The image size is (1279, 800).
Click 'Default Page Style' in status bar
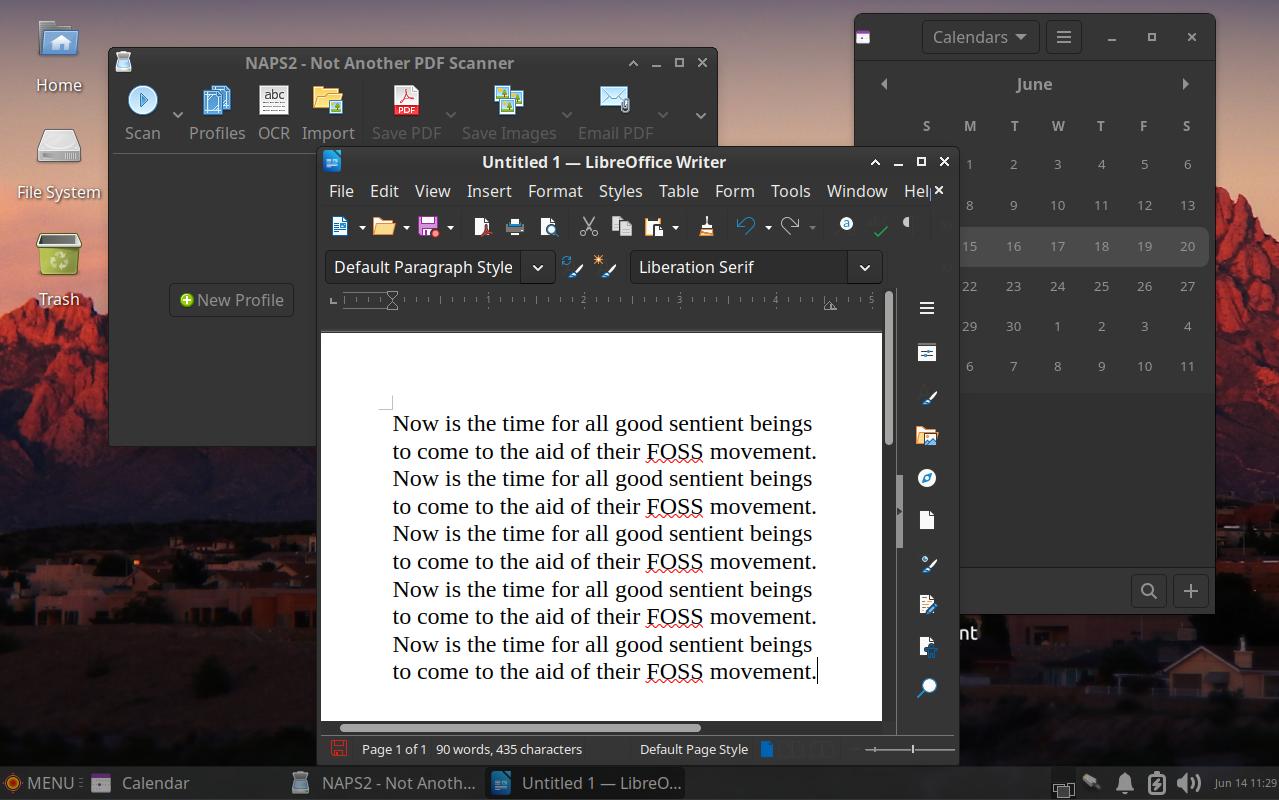coord(694,749)
